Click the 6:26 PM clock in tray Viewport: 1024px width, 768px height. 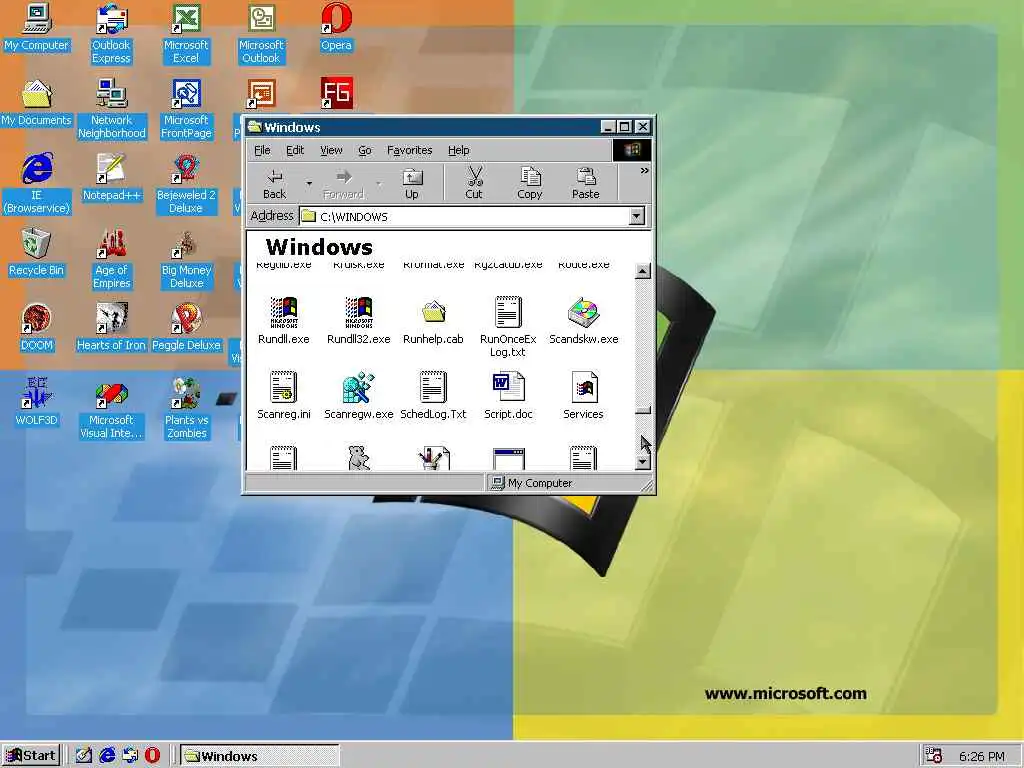[982, 756]
